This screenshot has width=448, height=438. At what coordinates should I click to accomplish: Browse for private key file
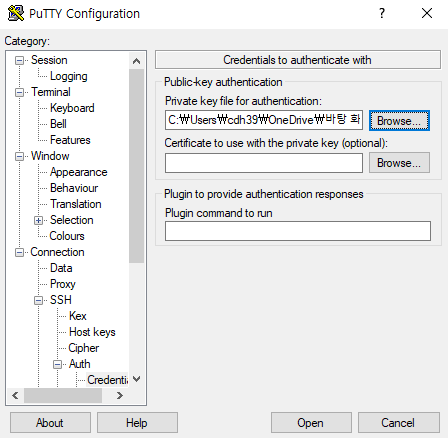pyautogui.click(x=399, y=121)
